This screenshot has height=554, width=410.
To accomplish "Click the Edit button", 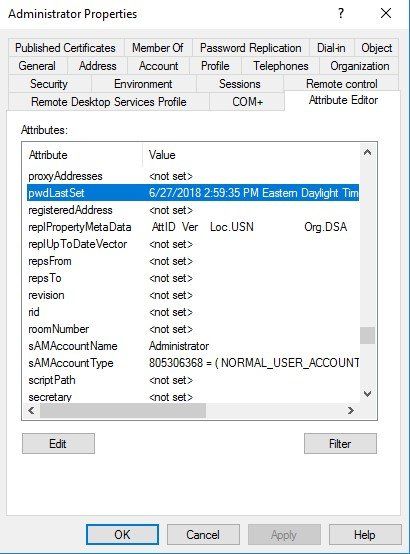I will pos(58,443).
